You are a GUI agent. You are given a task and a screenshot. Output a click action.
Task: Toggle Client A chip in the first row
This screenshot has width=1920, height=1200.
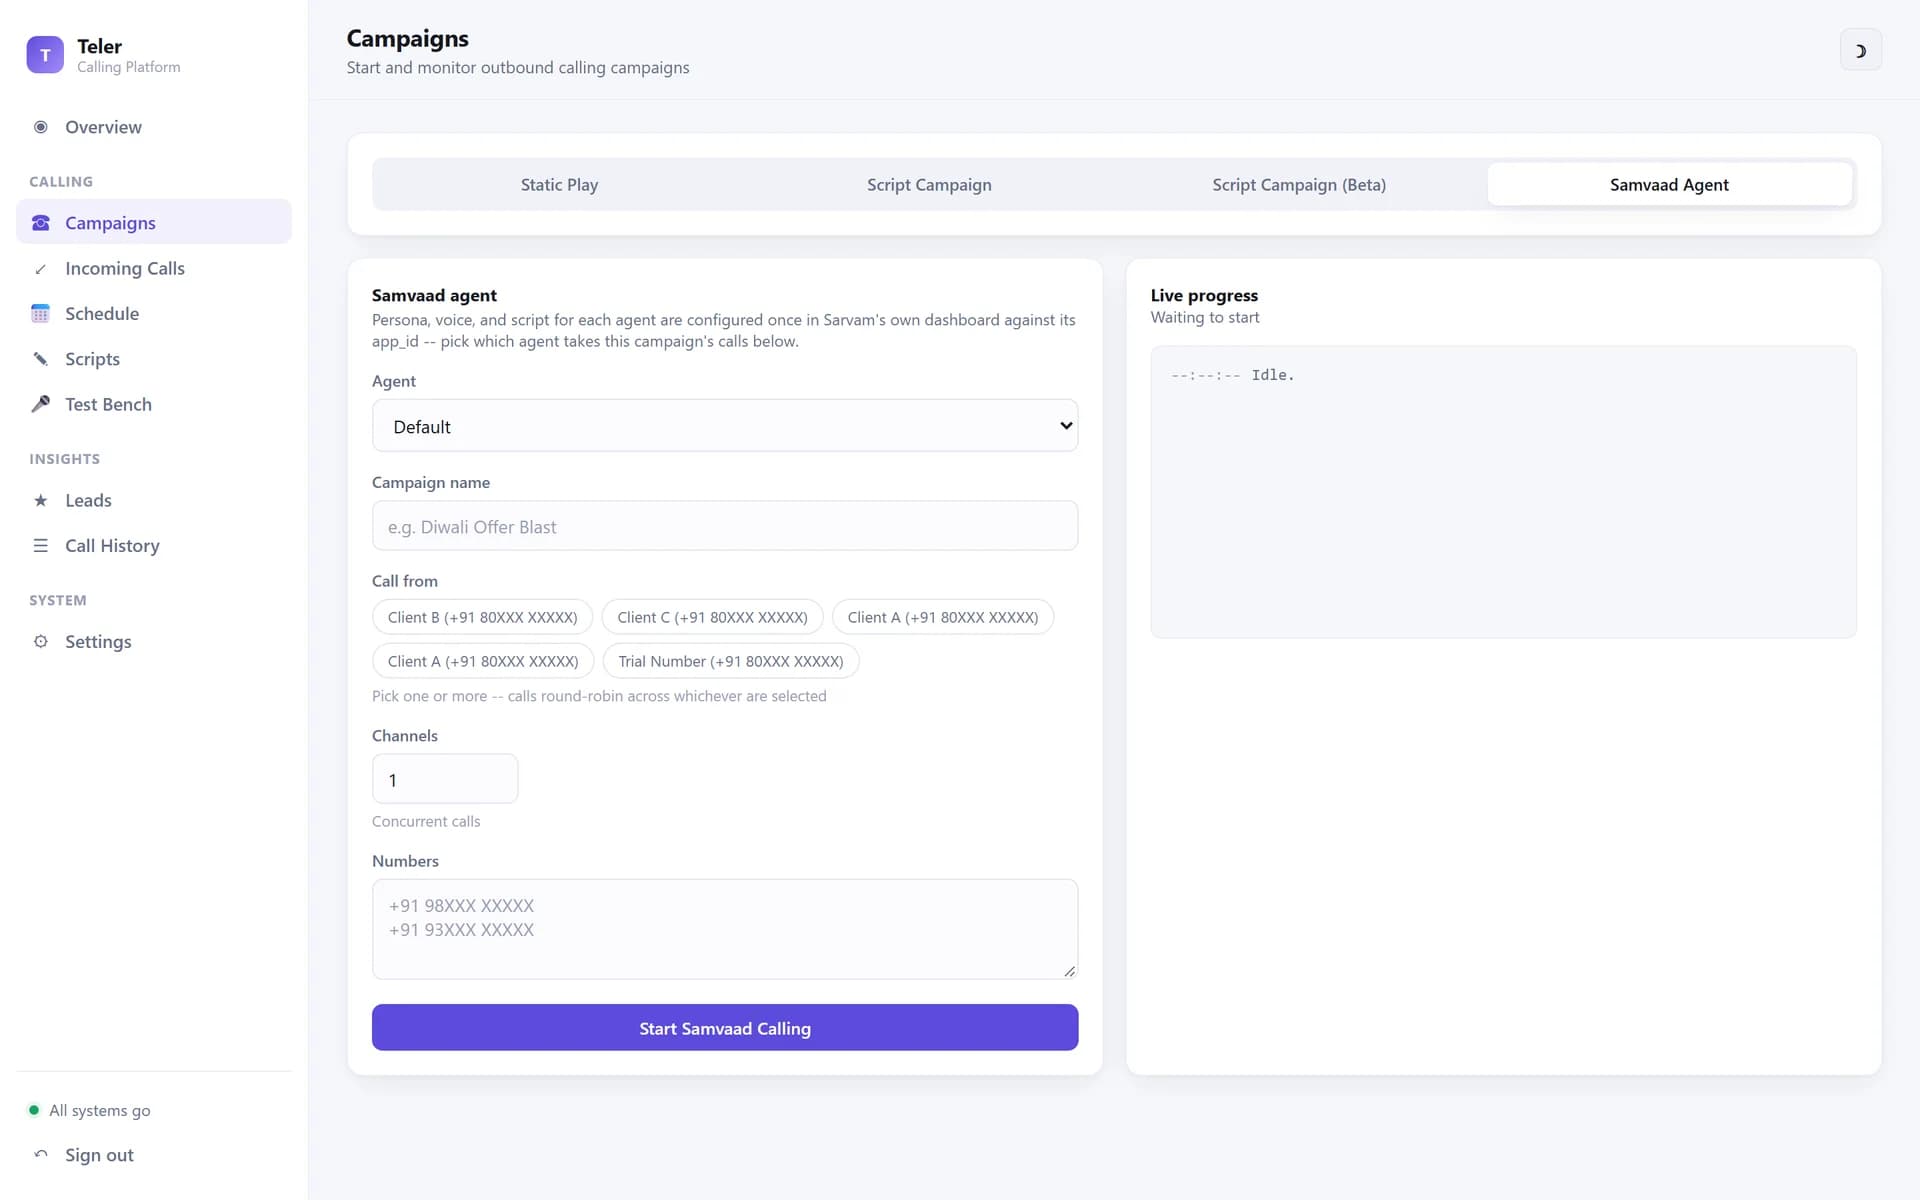[943, 617]
